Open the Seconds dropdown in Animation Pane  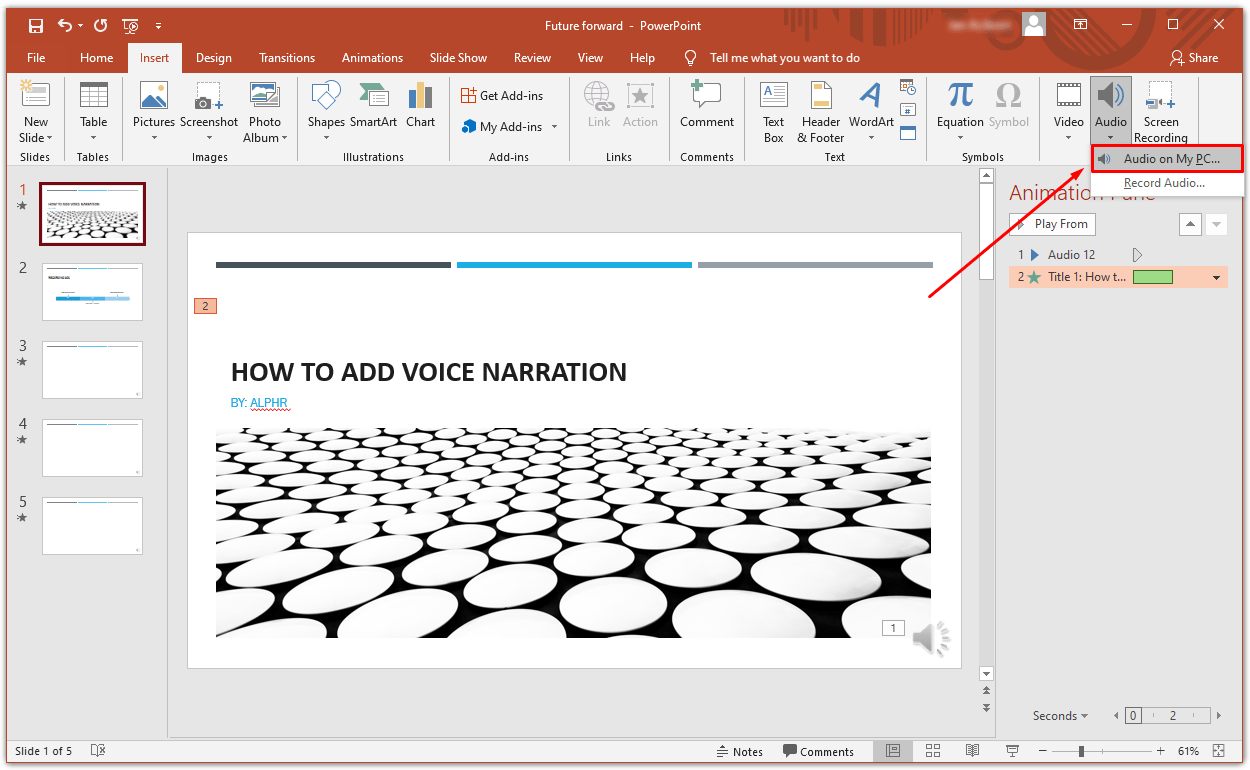[1059, 715]
